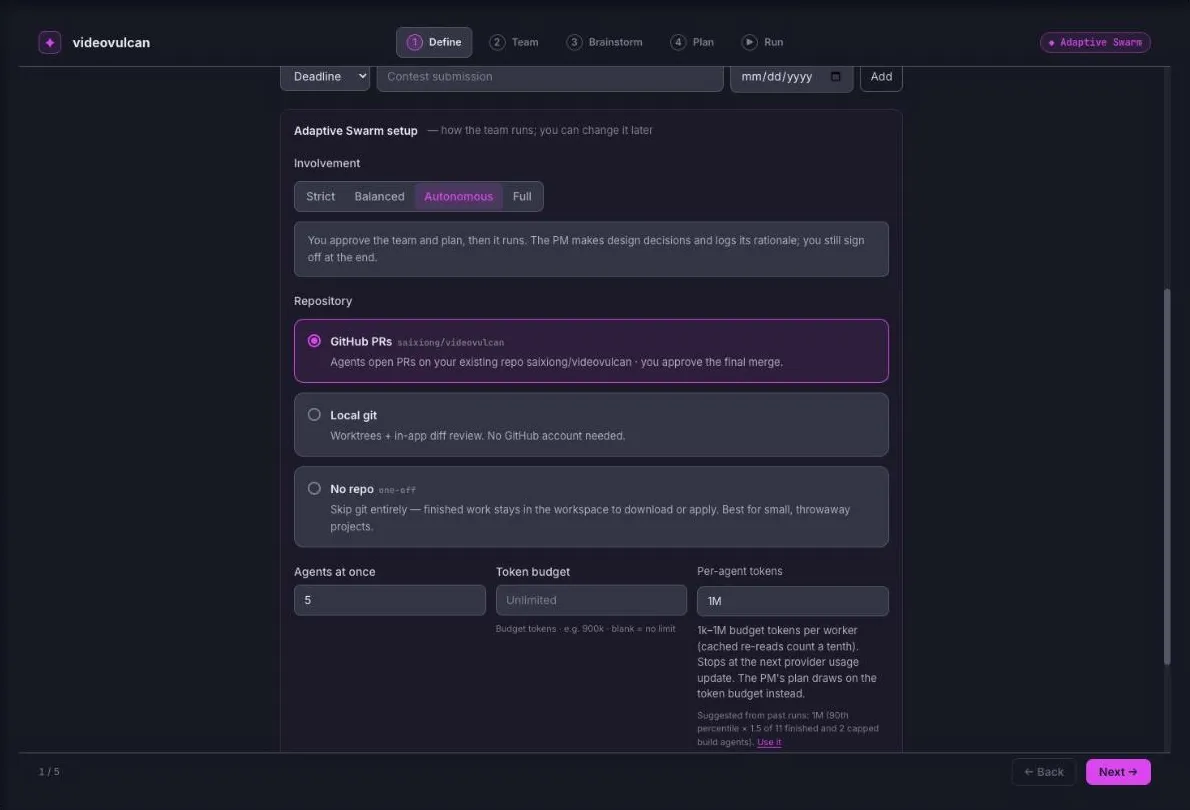The image size is (1190, 810).
Task: Click 'Worktrees + in-app diff review' description
Action: click(x=477, y=436)
